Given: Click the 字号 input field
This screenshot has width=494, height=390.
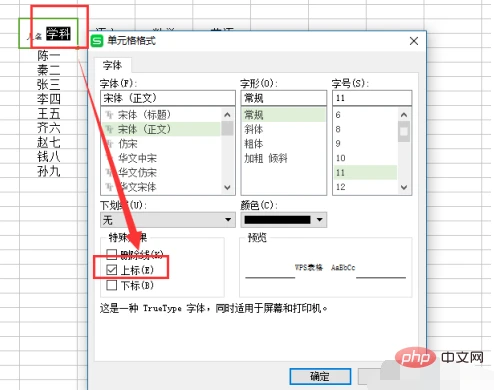Looking at the screenshot, I should 372,98.
